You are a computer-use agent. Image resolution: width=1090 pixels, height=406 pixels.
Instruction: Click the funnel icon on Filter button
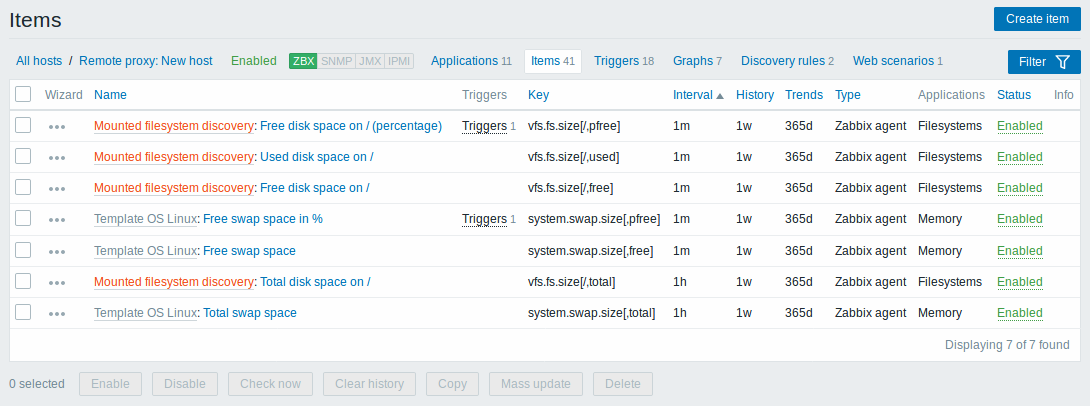point(1062,62)
